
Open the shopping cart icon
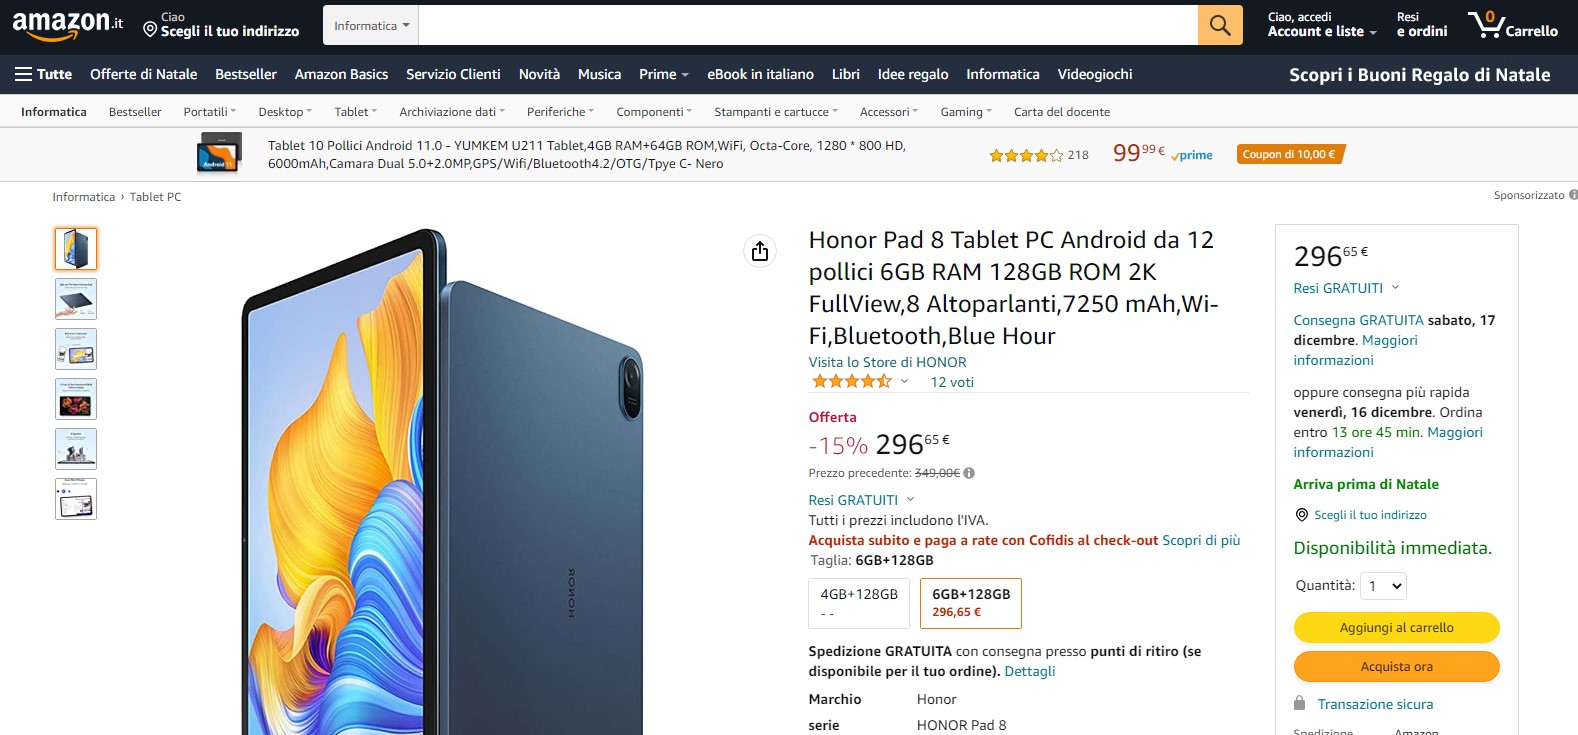tap(1511, 25)
